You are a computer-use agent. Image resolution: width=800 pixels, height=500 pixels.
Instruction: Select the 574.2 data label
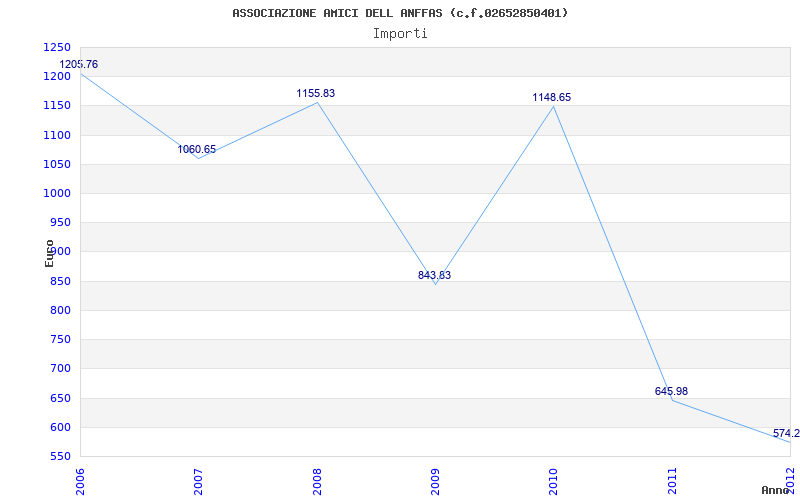coord(786,434)
